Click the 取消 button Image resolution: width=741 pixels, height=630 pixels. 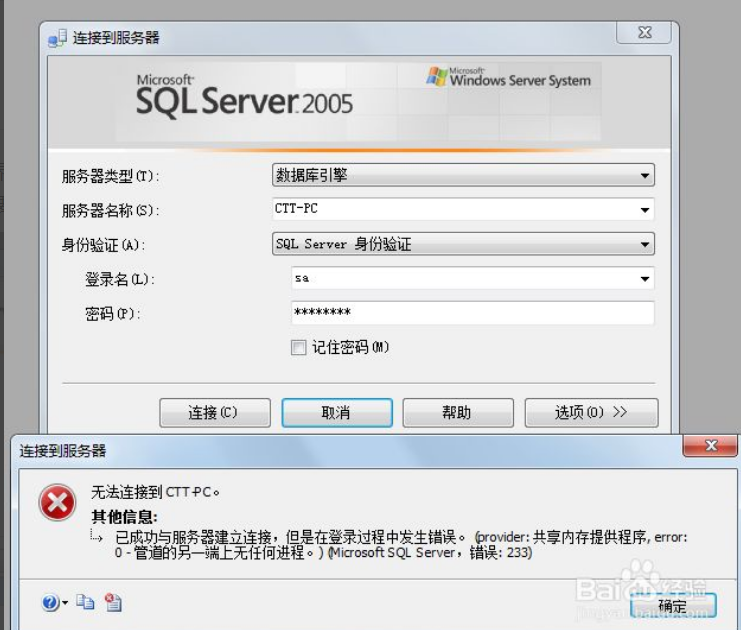[337, 413]
